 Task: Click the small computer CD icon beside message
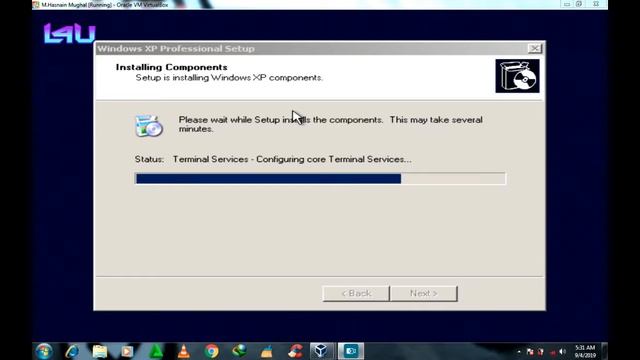pyautogui.click(x=149, y=125)
